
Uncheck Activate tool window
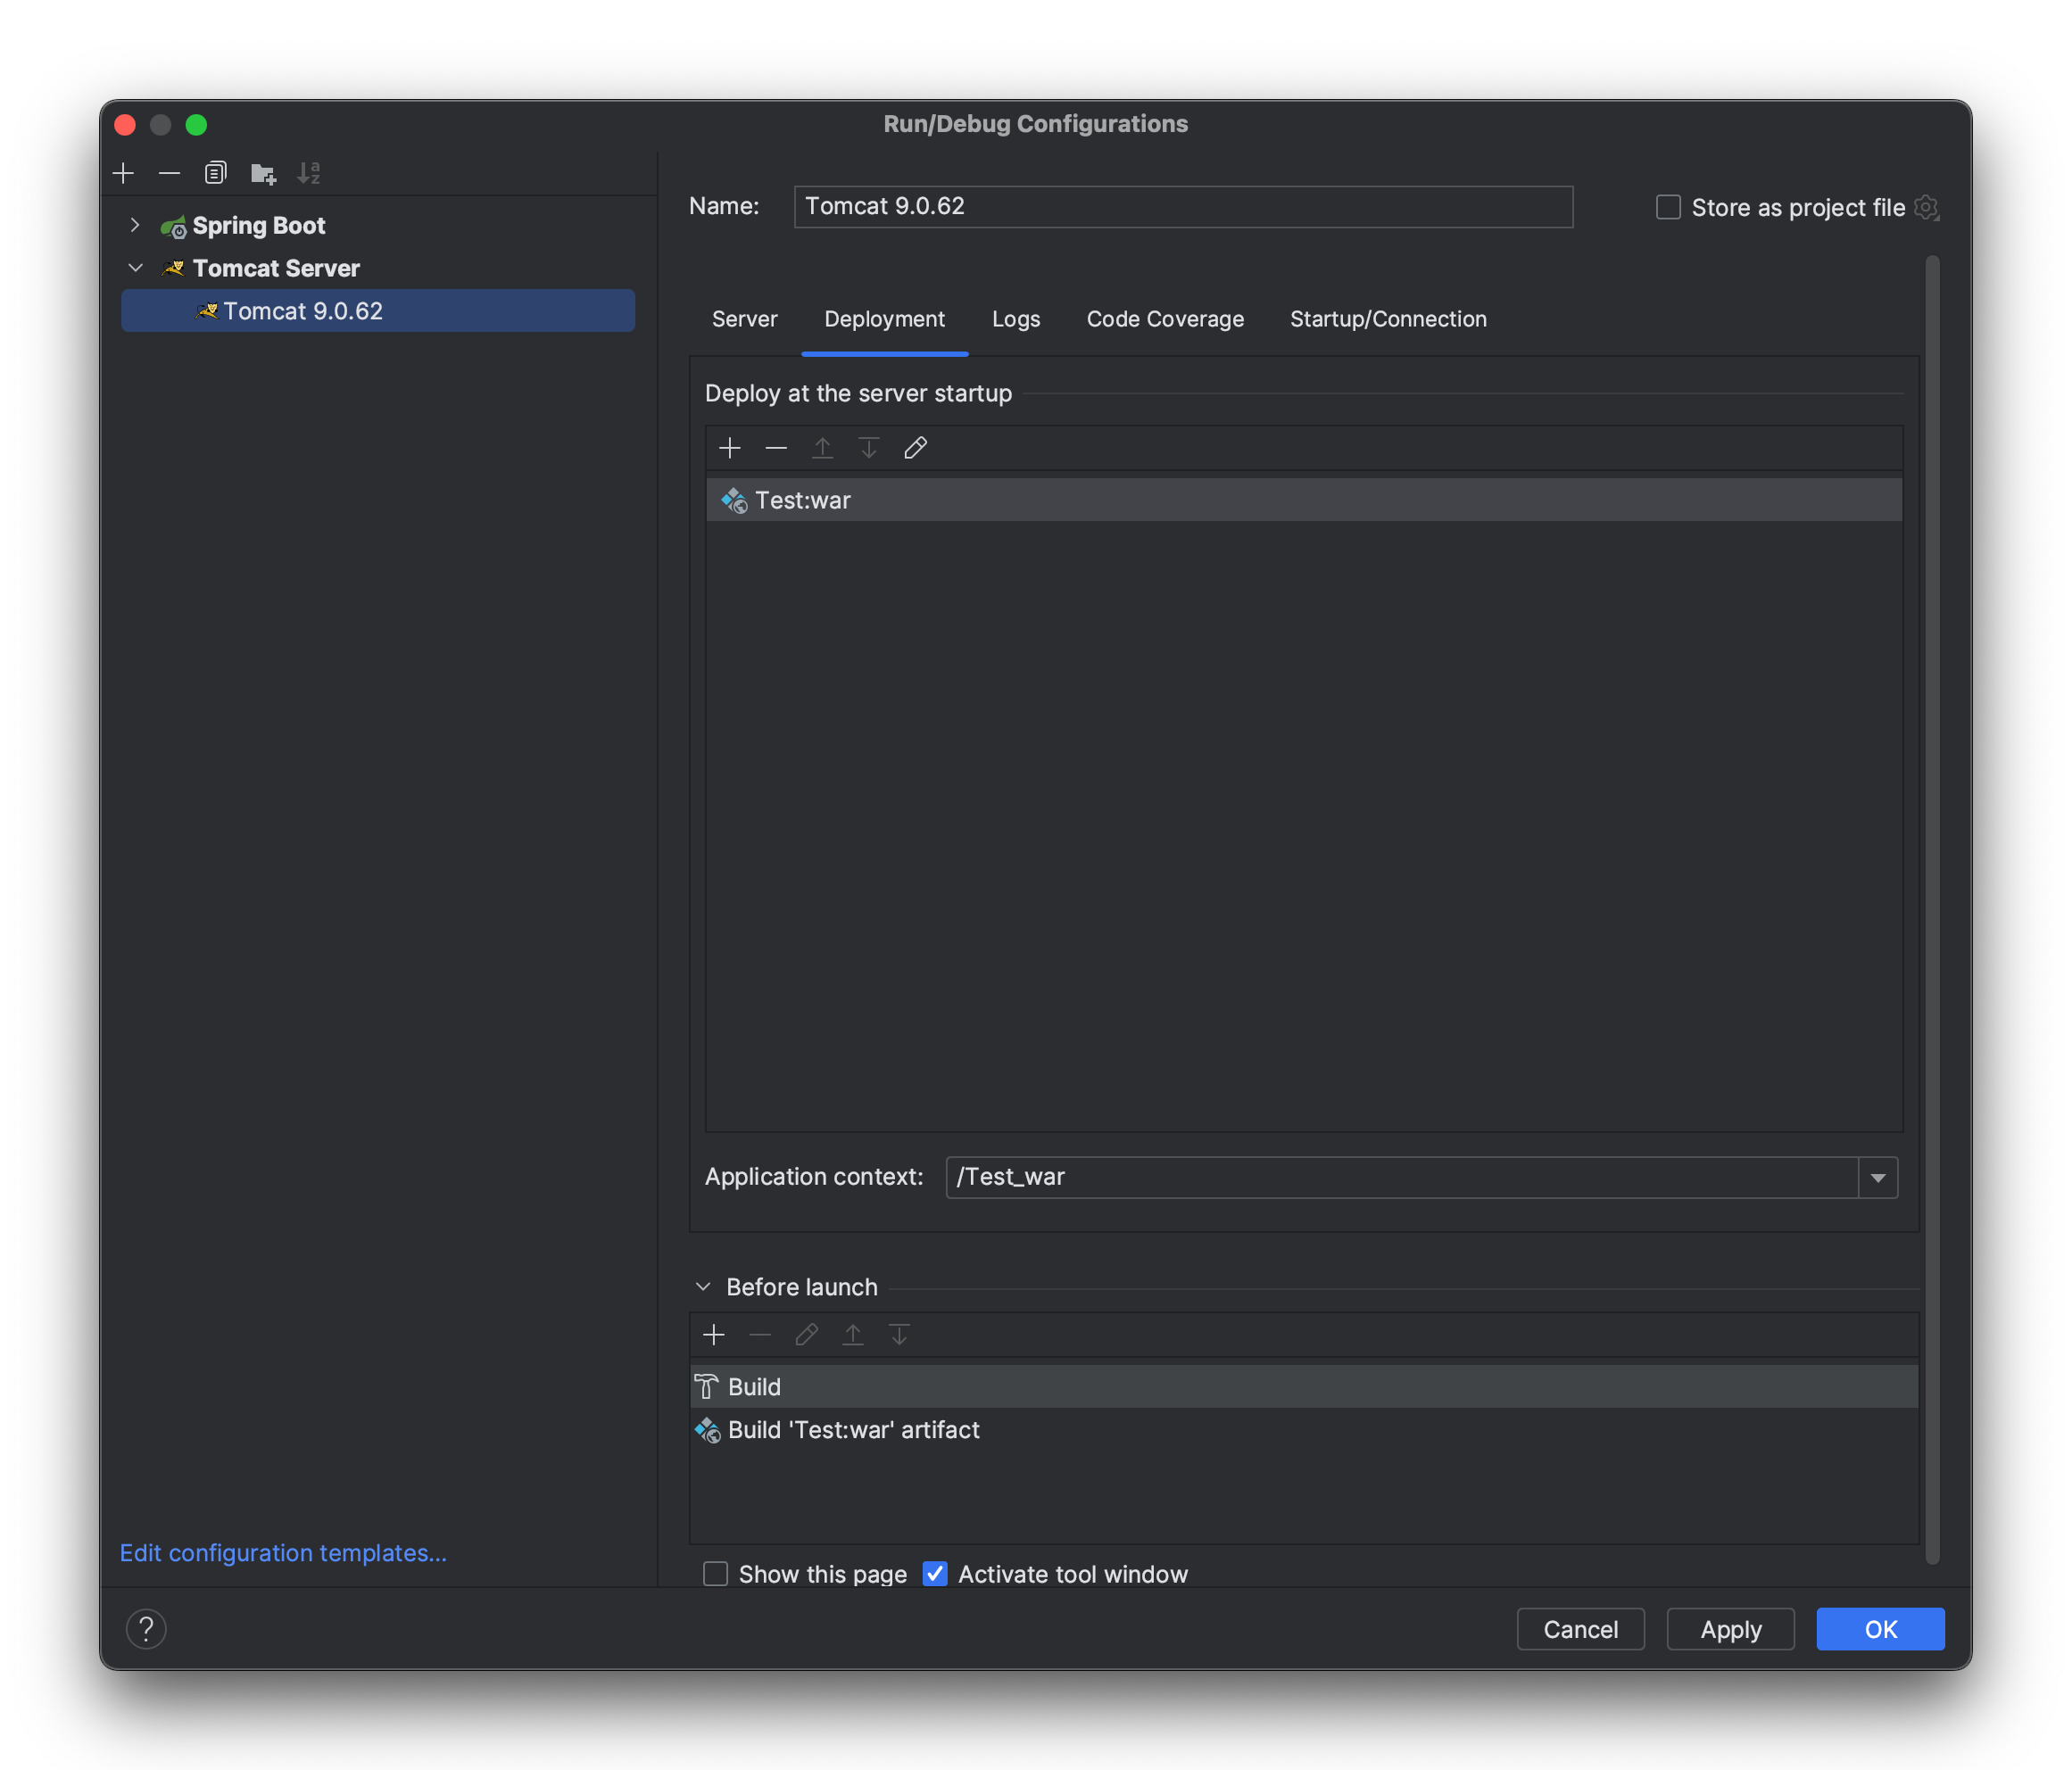coord(935,1573)
